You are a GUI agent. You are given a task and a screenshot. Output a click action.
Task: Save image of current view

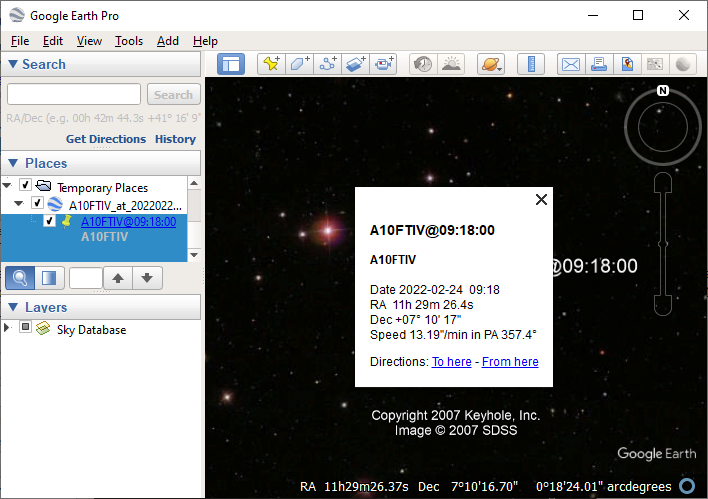click(x=627, y=64)
